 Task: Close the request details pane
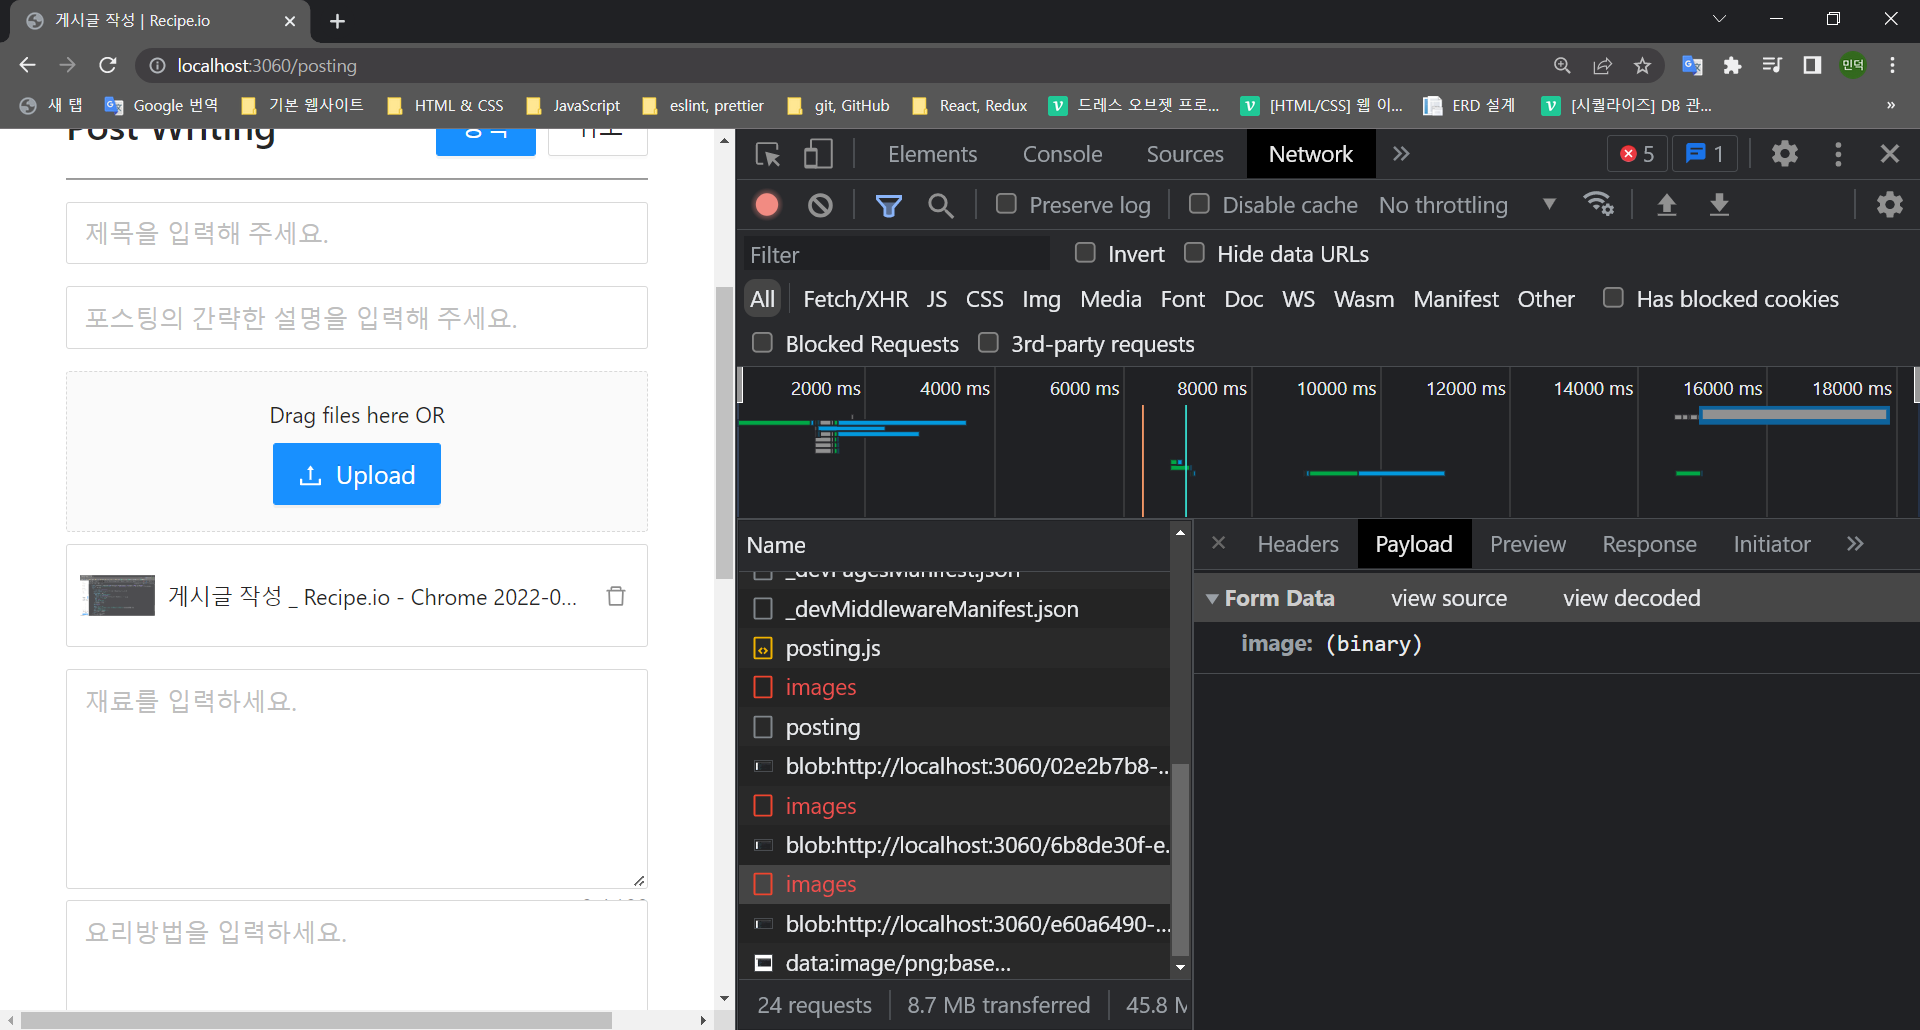(1218, 543)
